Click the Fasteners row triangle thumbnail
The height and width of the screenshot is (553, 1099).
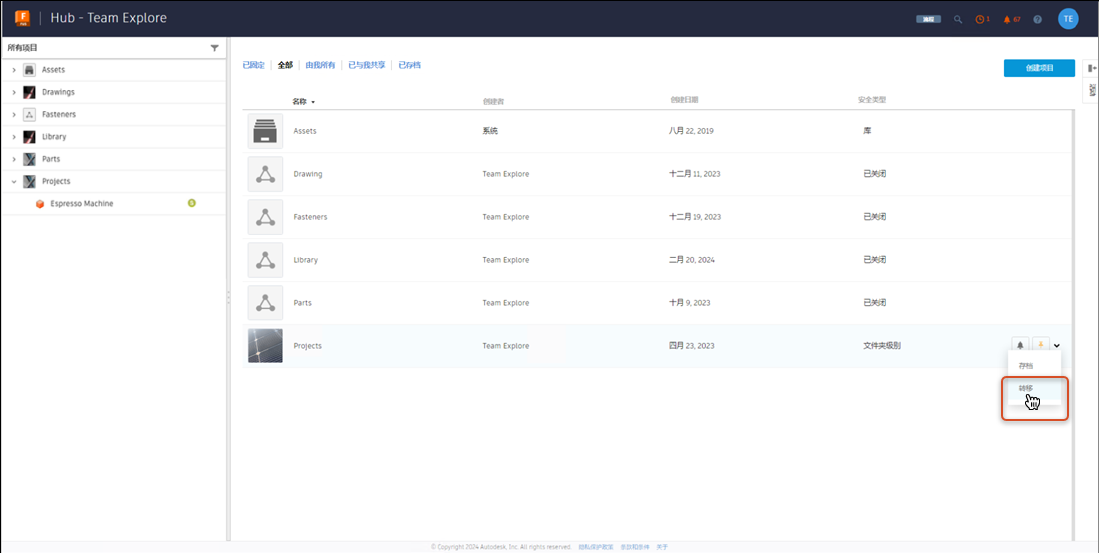pos(265,217)
